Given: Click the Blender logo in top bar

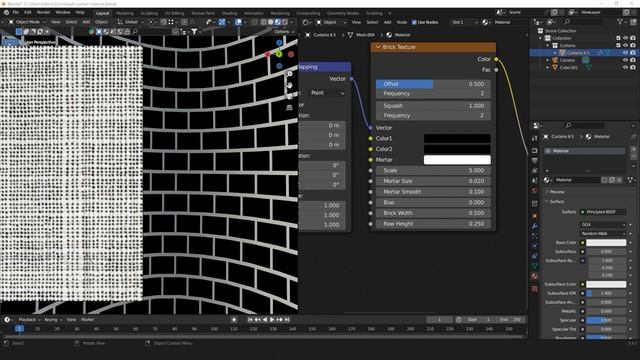Looking at the screenshot, I should pyautogui.click(x=6, y=13).
